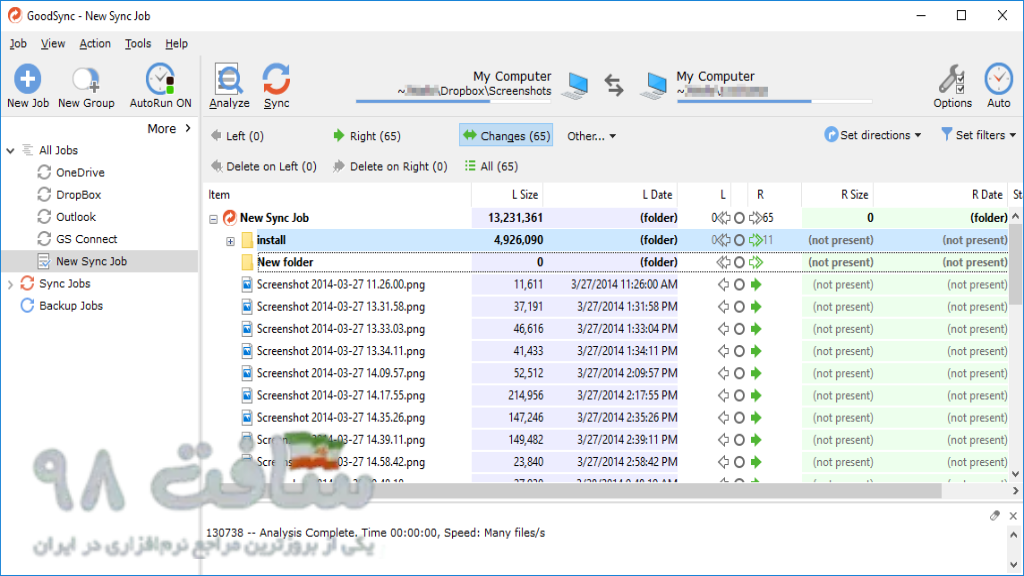Set New folder row to do-nothing circle

(x=739, y=263)
